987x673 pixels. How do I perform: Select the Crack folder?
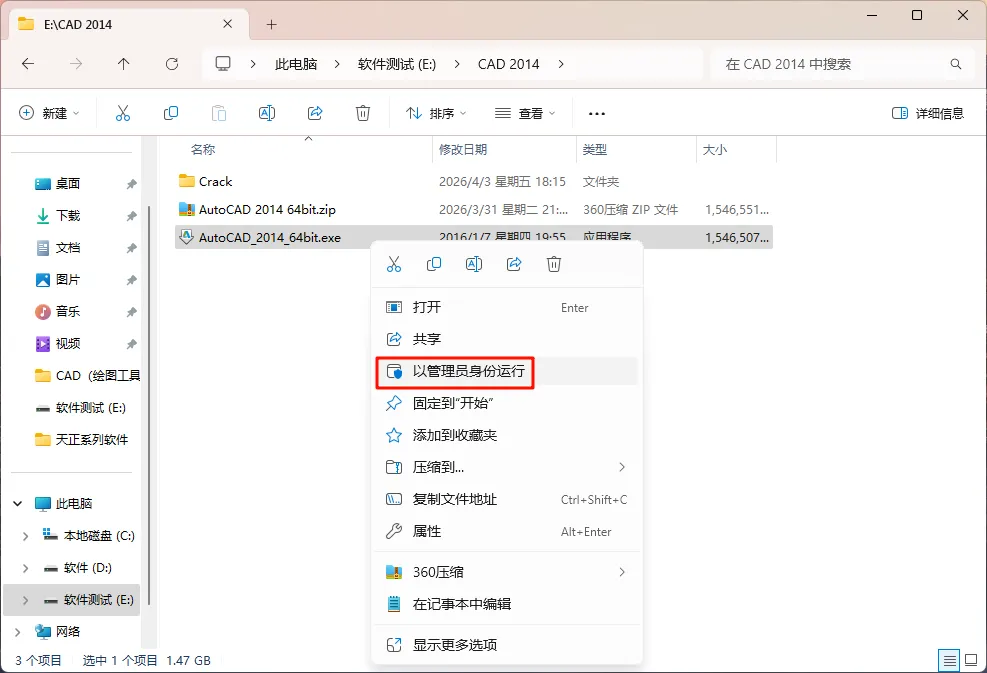(x=473, y=182)
